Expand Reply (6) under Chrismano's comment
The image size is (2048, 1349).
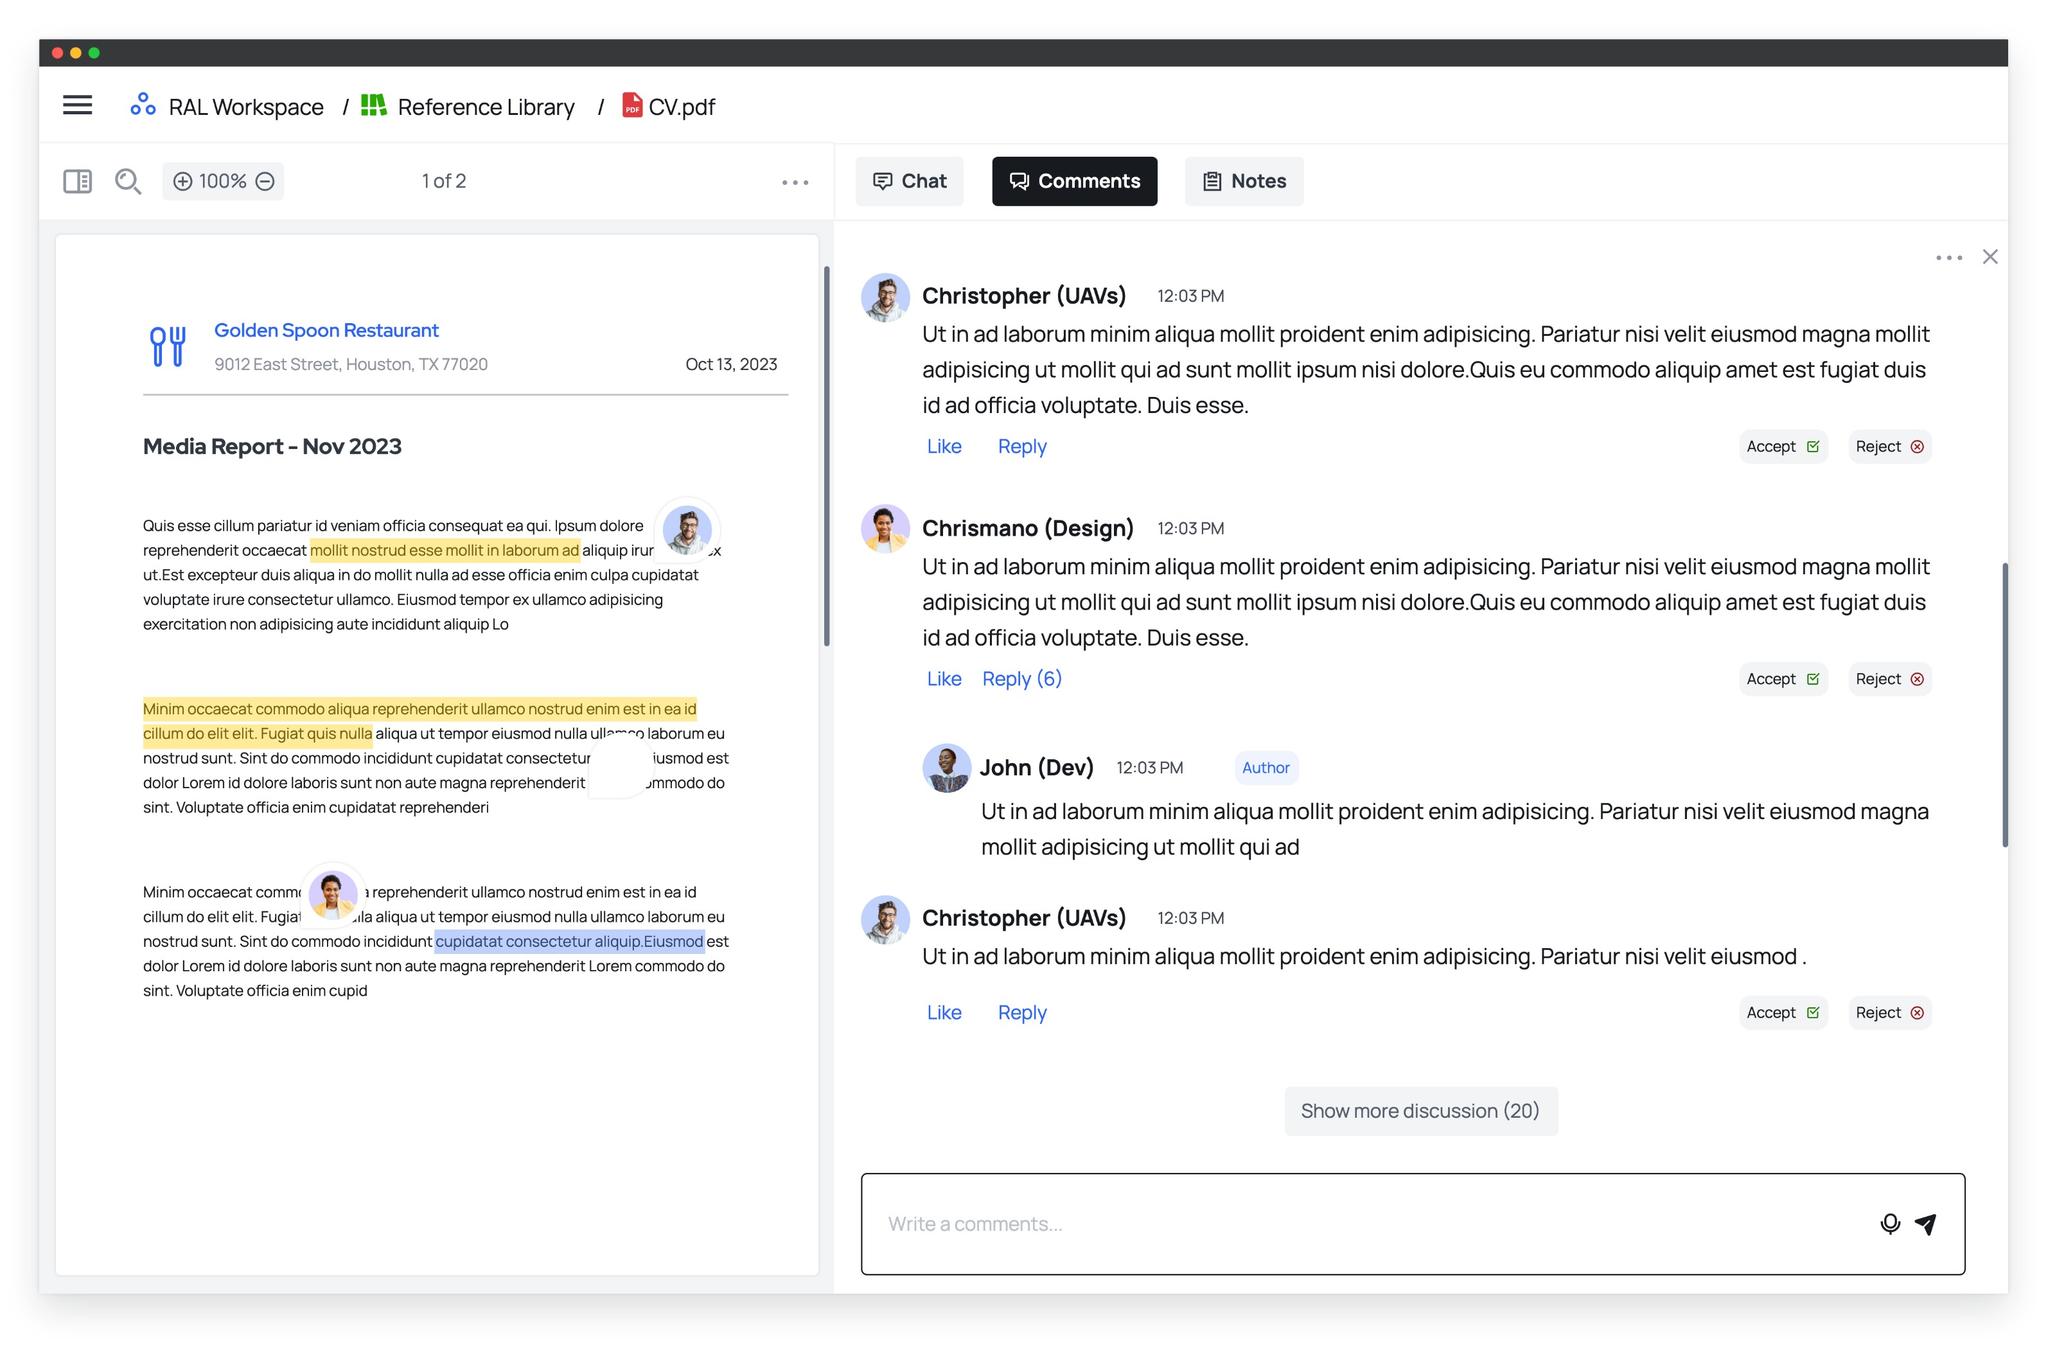(1022, 678)
